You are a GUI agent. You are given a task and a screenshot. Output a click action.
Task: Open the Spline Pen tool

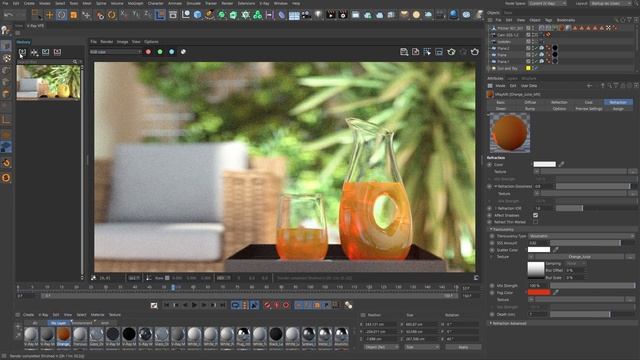(x=209, y=15)
